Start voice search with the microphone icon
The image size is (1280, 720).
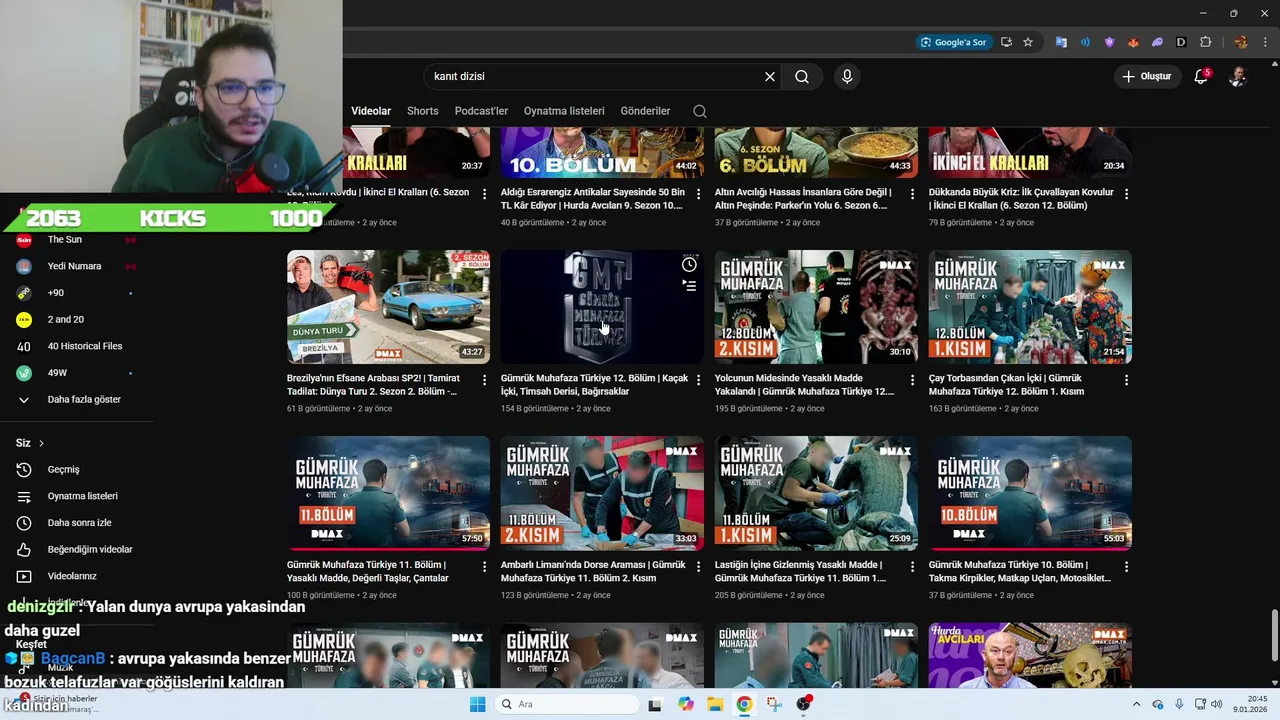click(847, 76)
